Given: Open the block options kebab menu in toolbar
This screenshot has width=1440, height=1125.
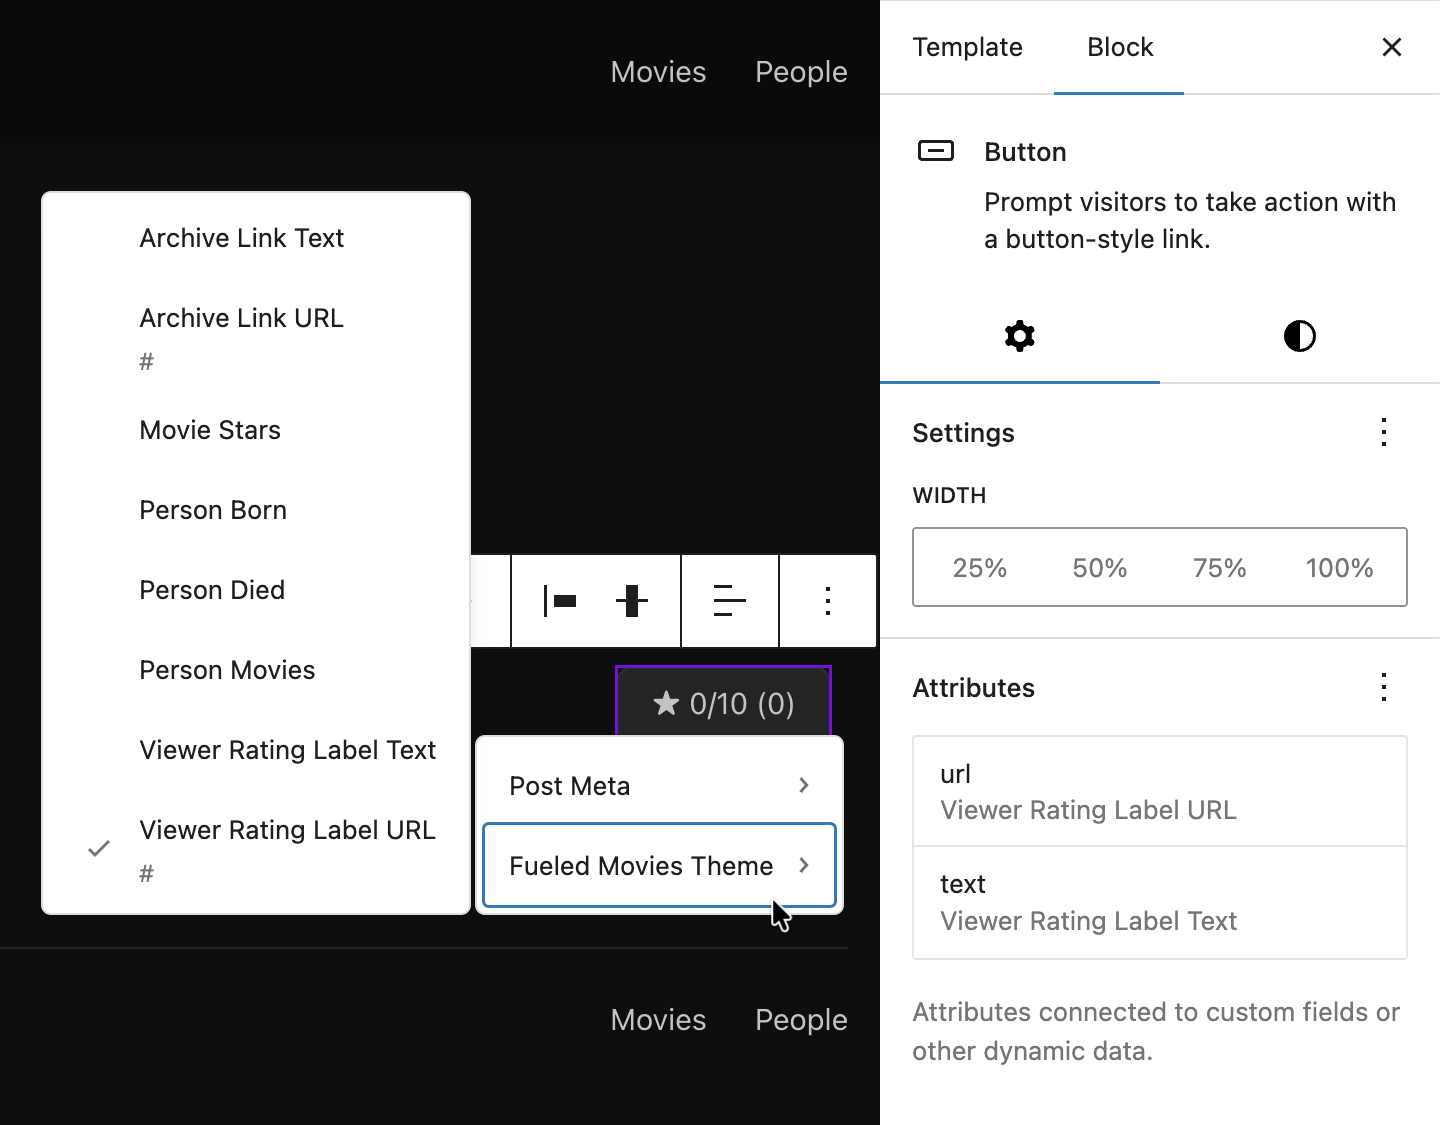Looking at the screenshot, I should [x=827, y=600].
